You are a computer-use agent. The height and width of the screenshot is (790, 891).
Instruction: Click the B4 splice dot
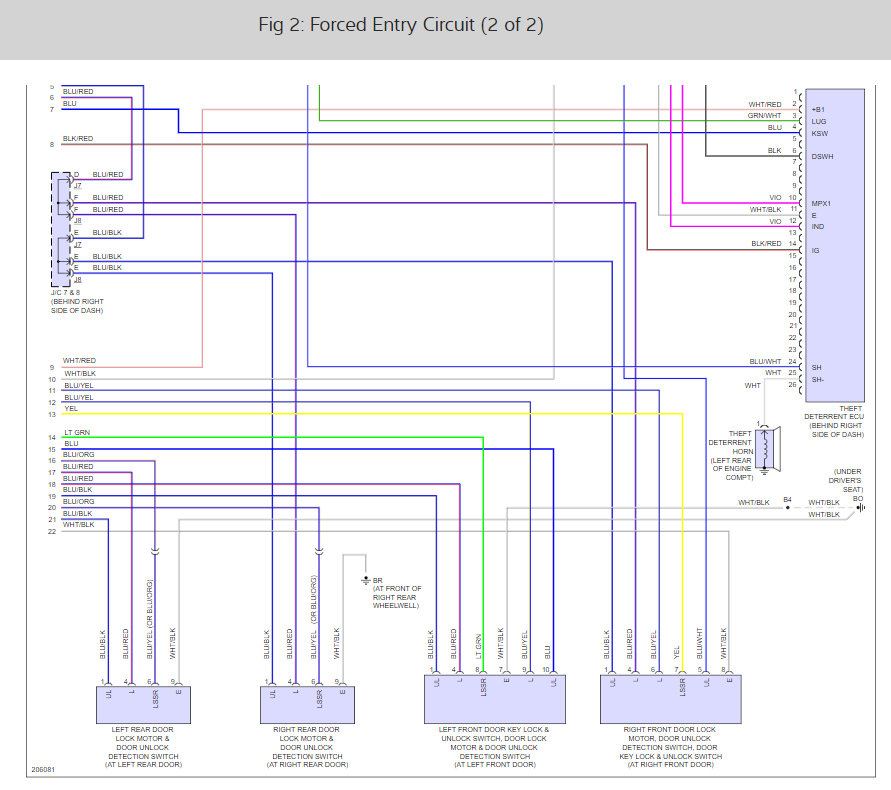788,508
